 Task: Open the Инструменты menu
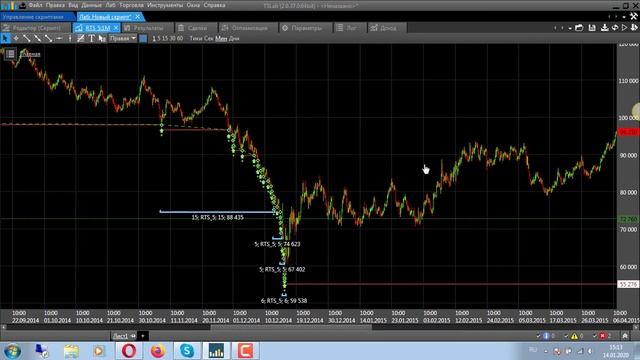[165, 5]
